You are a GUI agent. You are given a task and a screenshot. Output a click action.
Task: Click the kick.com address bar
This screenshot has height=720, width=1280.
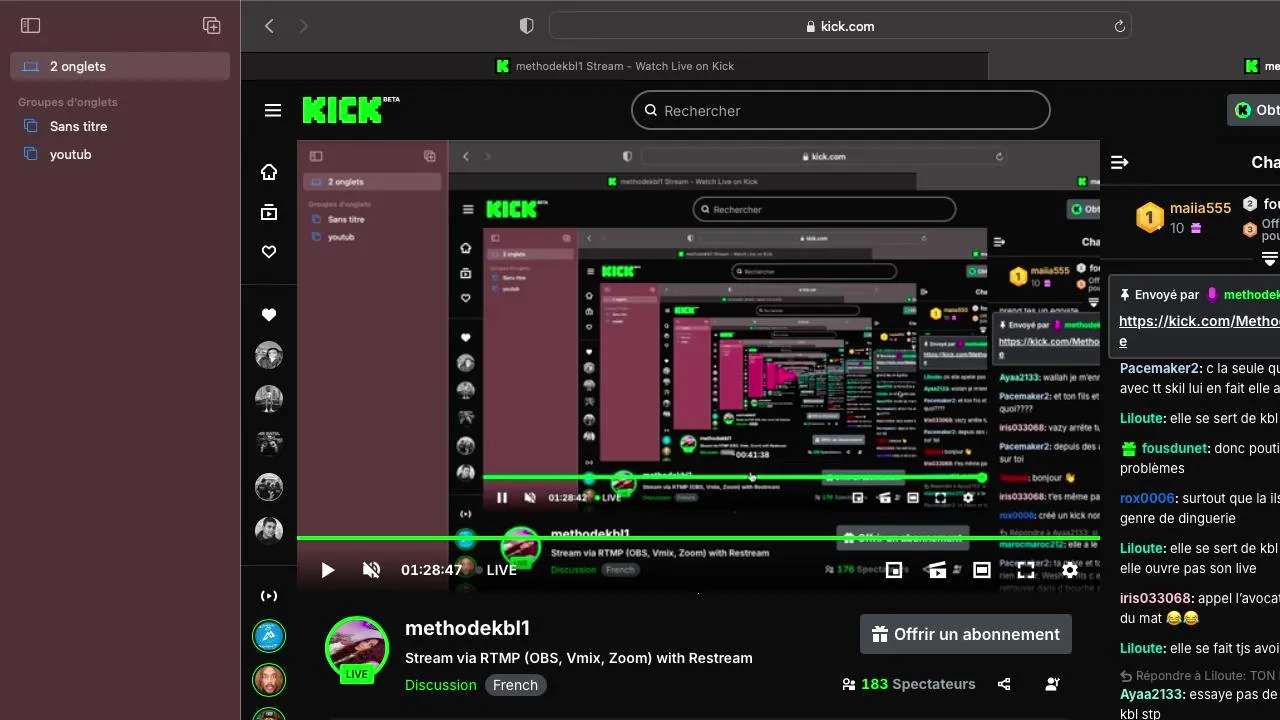click(x=841, y=26)
